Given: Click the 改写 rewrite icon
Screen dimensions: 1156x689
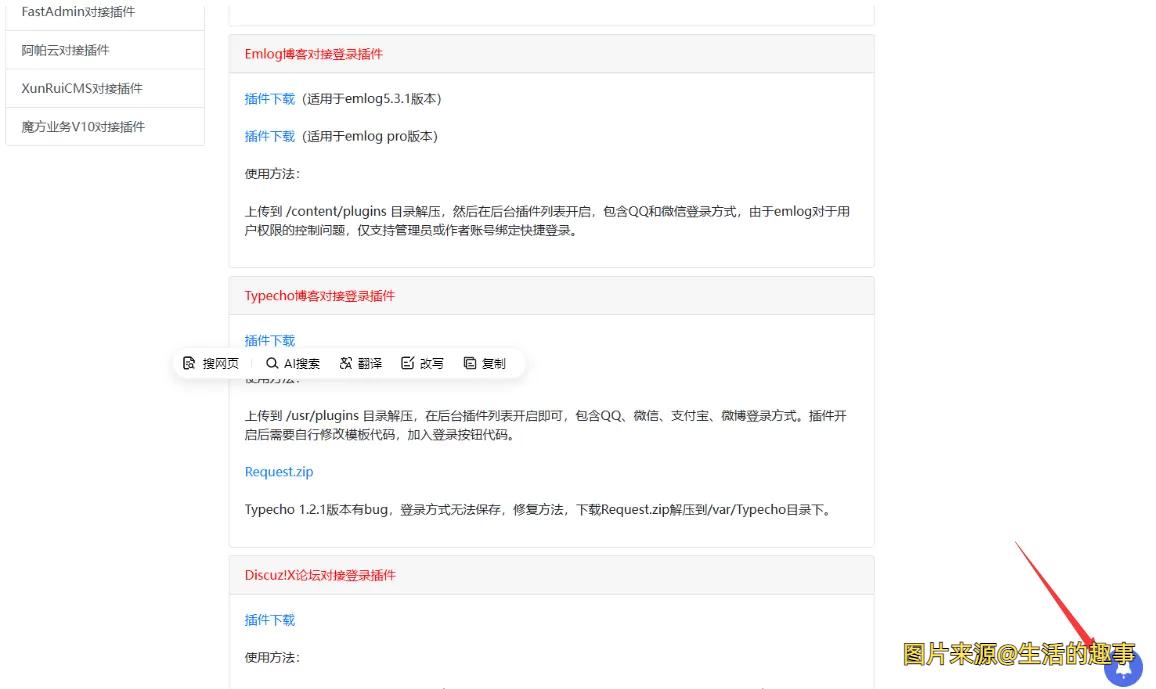Looking at the screenshot, I should (x=423, y=363).
